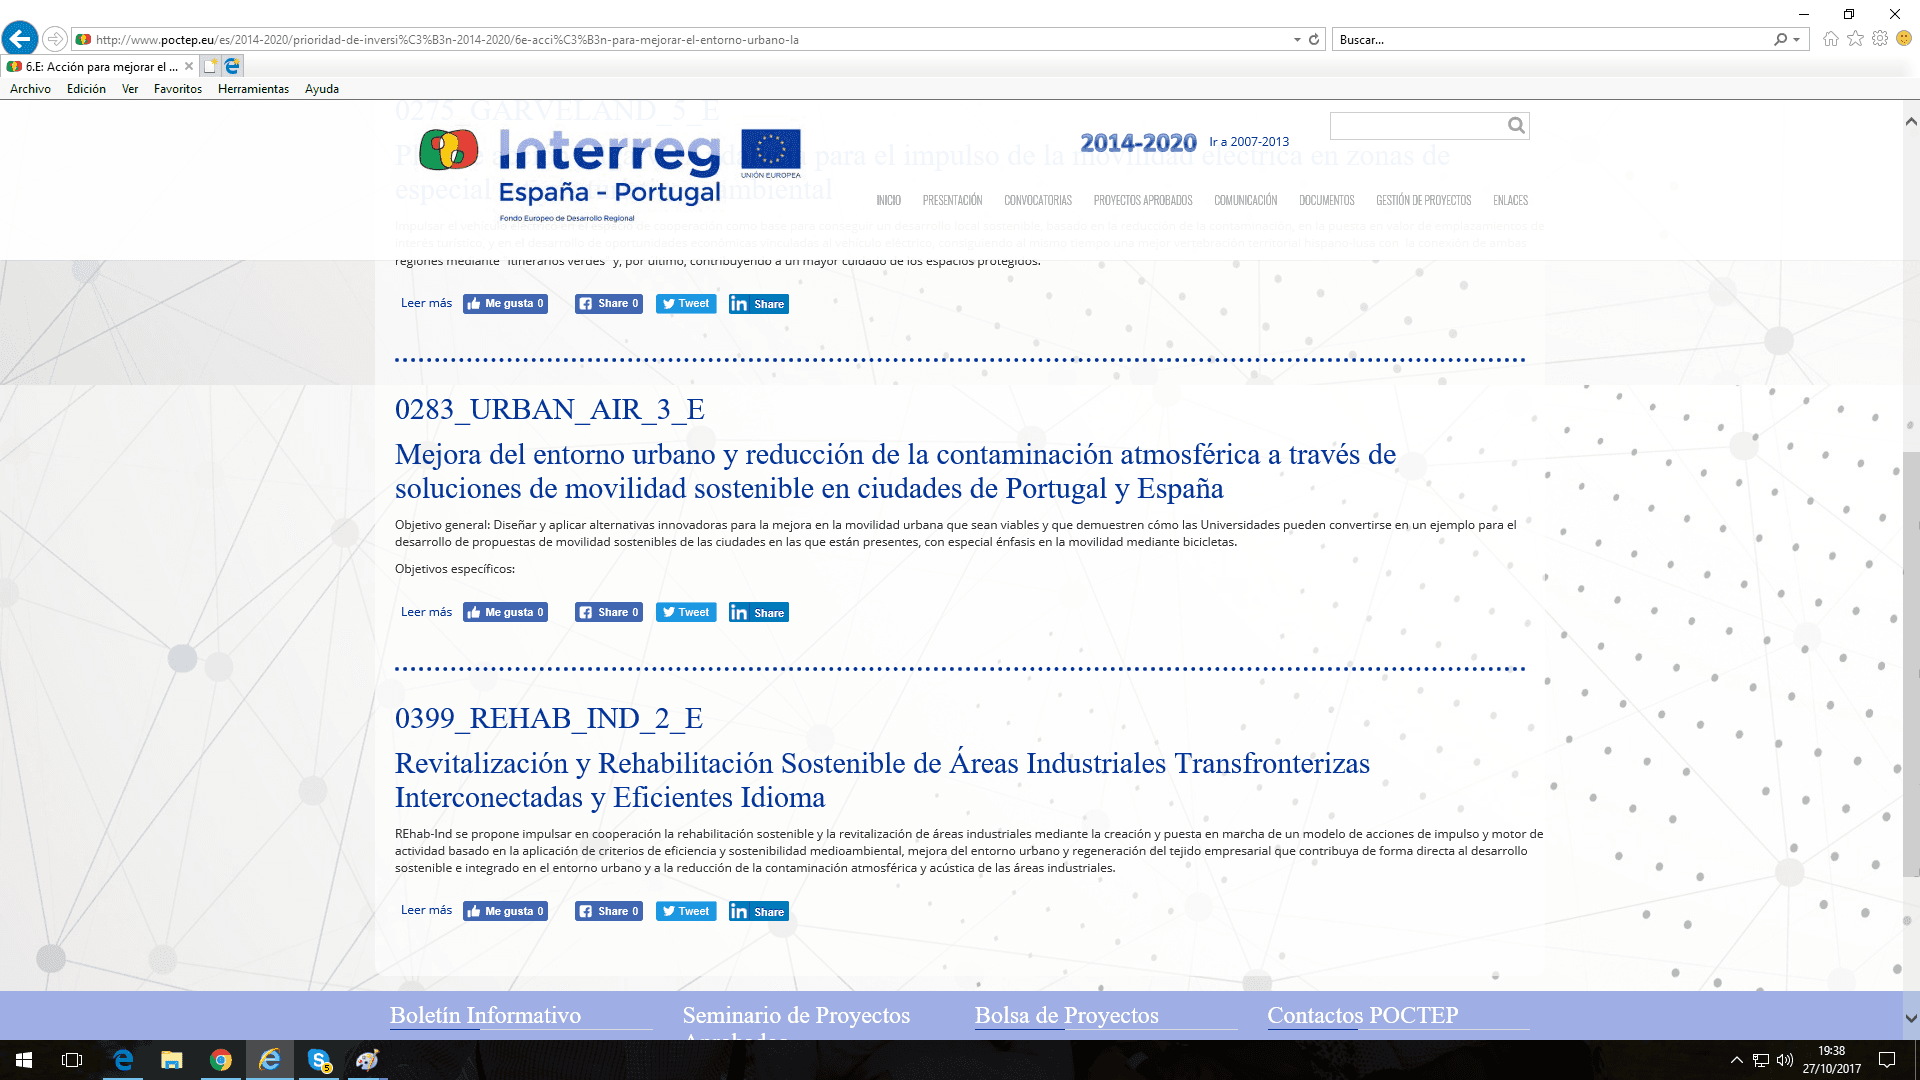This screenshot has width=1920, height=1080.
Task: Open the Favoritos menu
Action: point(177,89)
